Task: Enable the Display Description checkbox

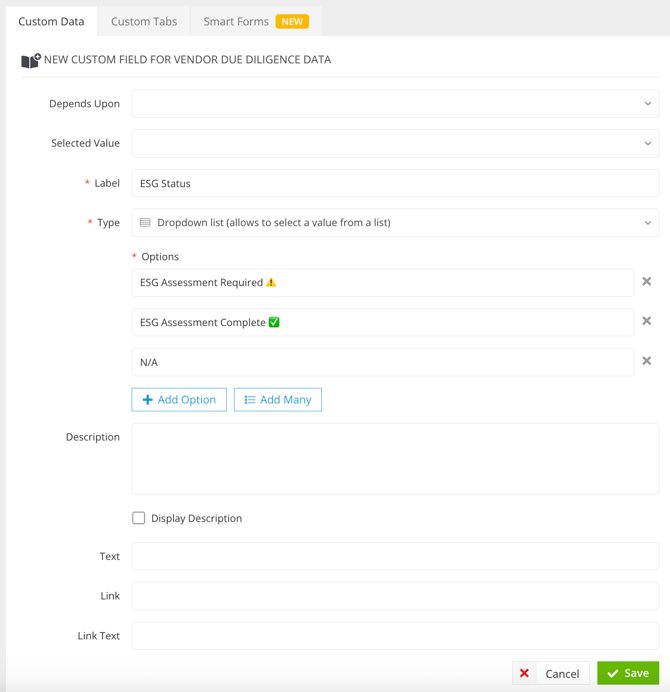Action: pos(139,518)
